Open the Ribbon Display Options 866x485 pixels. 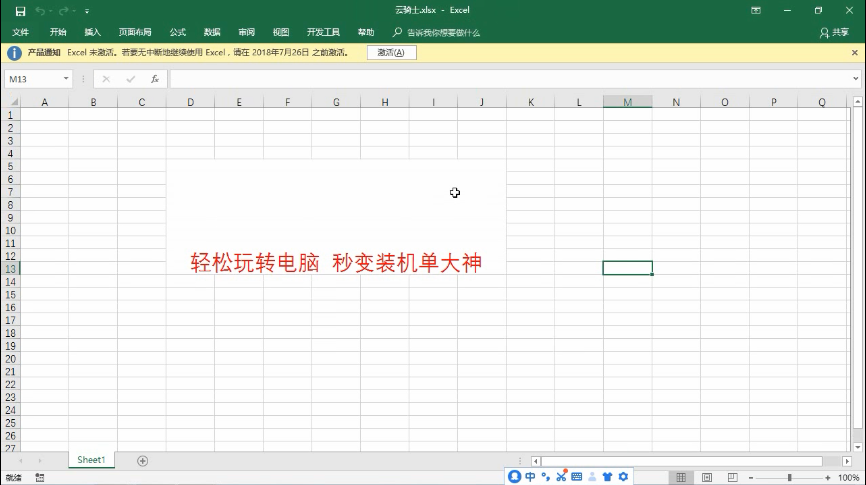[756, 10]
